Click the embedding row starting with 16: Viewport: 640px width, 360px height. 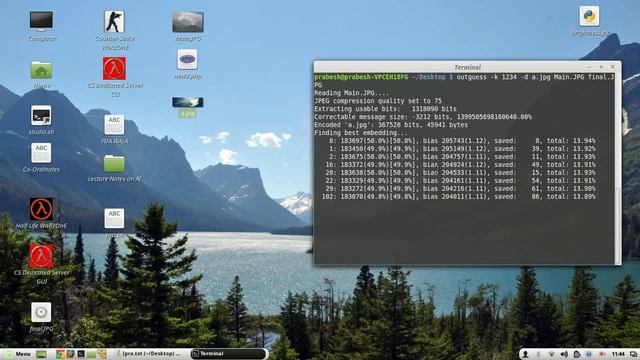coord(460,165)
